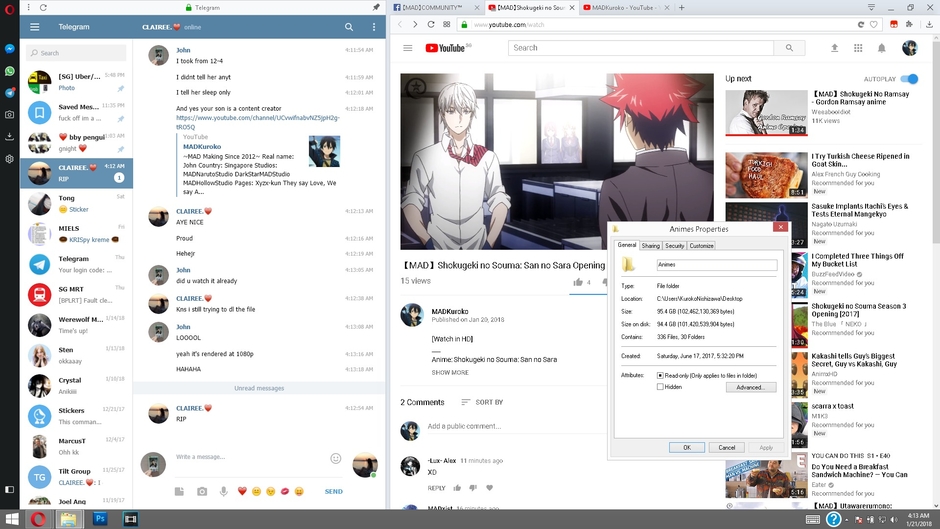Insert the kiss lips emoji
940x529 pixels.
click(285, 491)
